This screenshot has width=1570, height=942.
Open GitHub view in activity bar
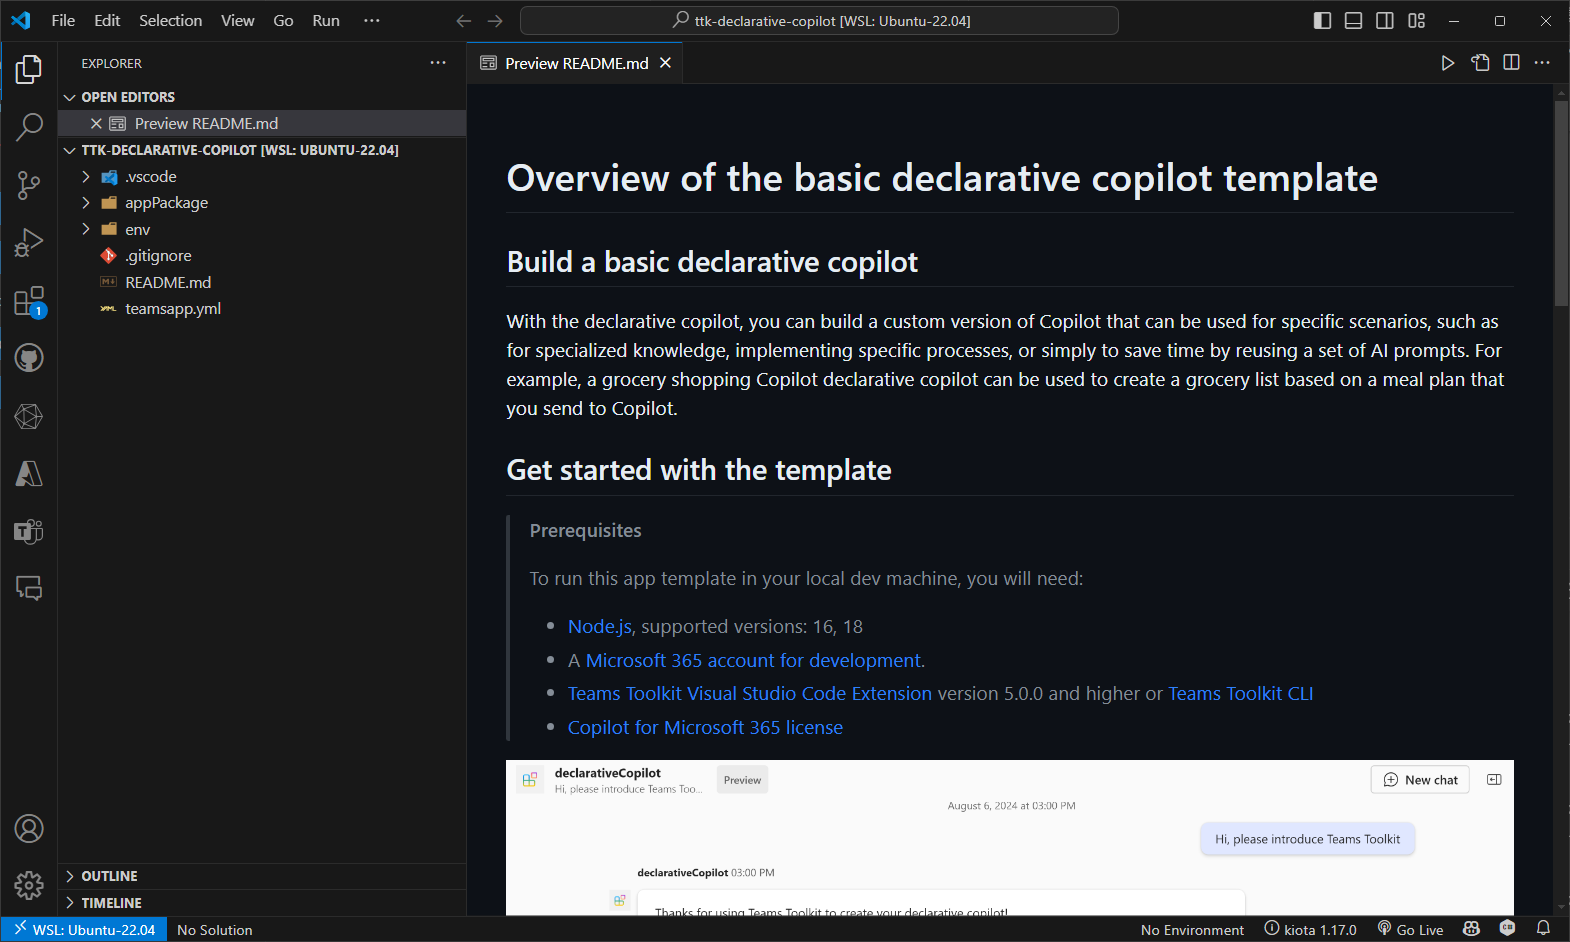pos(29,358)
